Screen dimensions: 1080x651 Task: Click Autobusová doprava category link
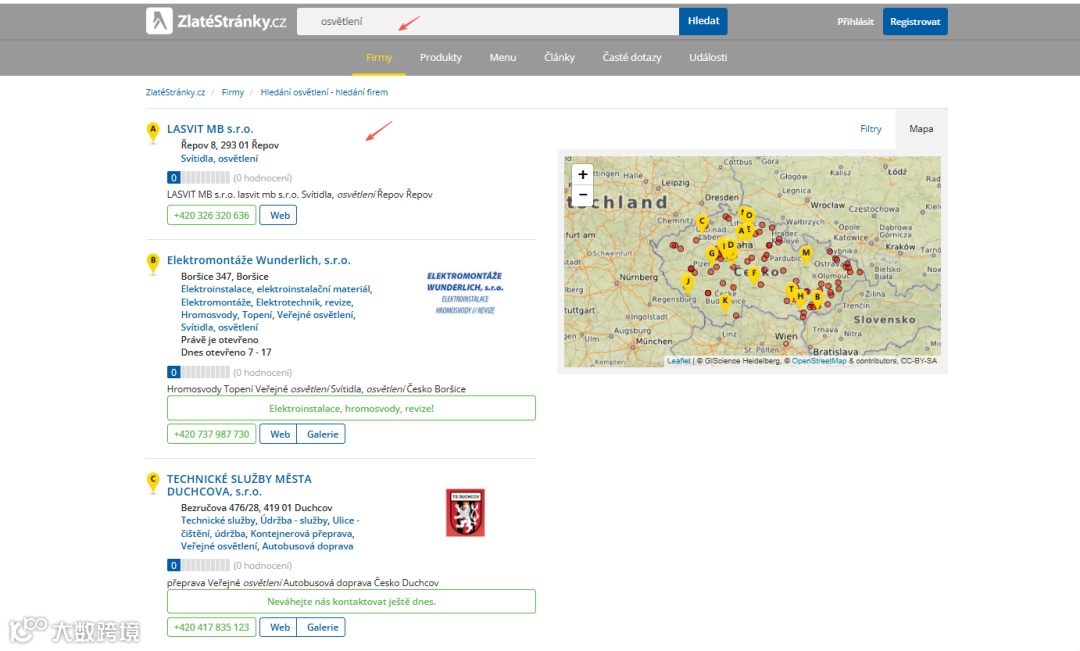click(307, 546)
